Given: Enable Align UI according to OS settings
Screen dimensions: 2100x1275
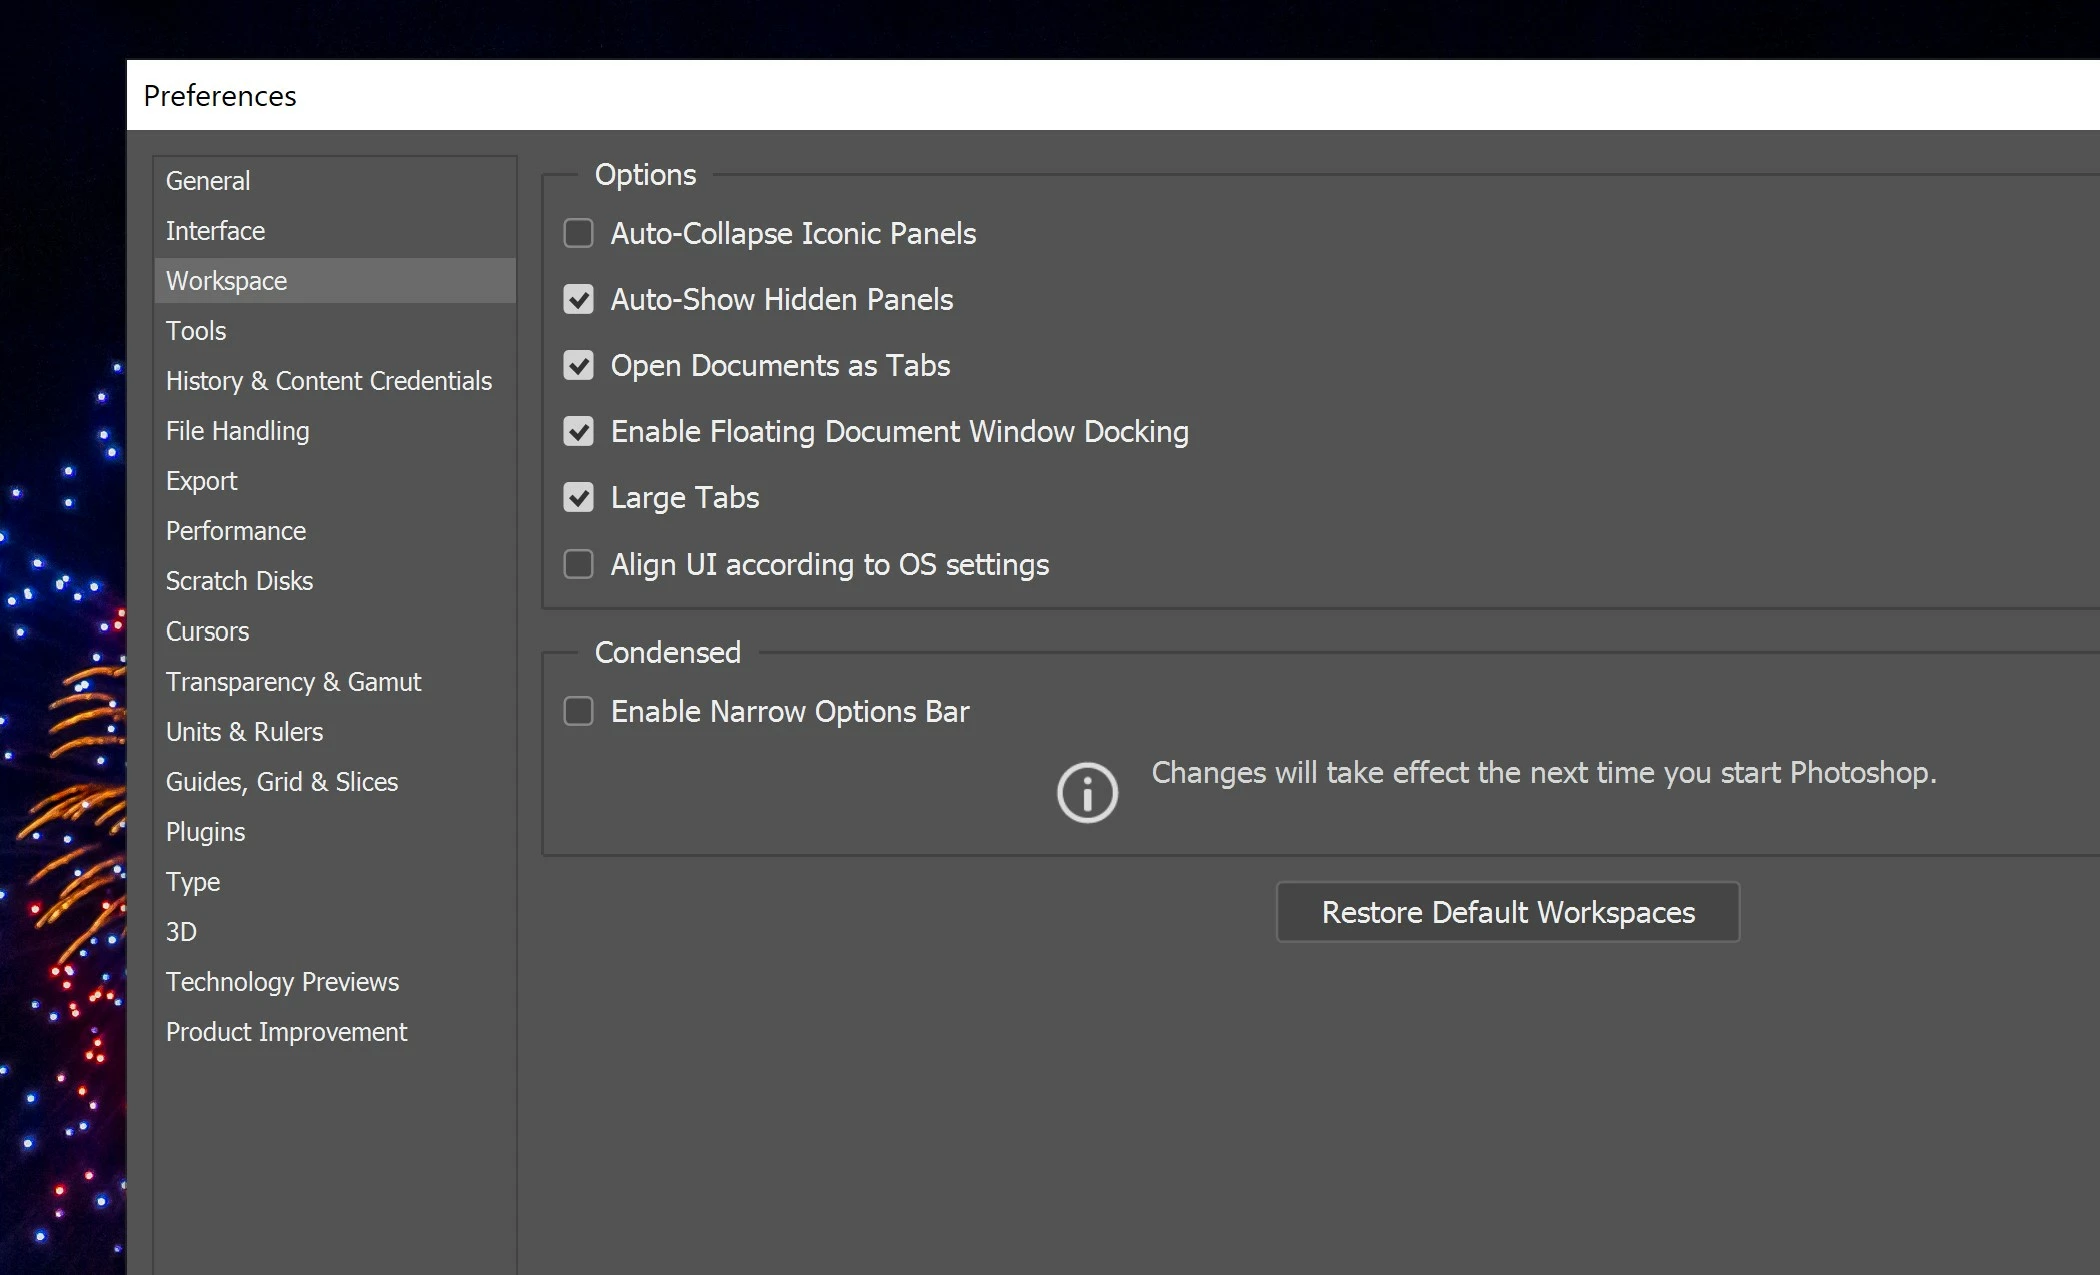Looking at the screenshot, I should [x=578, y=564].
